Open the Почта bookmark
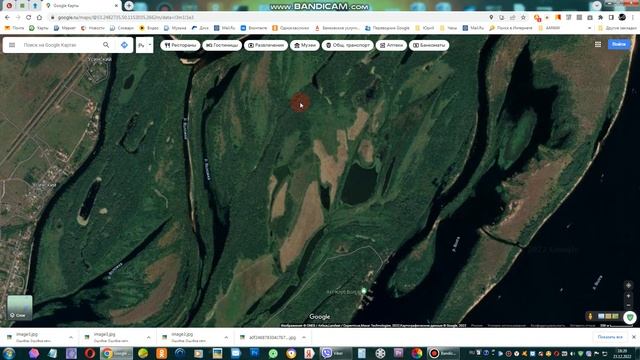Screen dimensions: 640x360 pyautogui.click(x=14, y=28)
